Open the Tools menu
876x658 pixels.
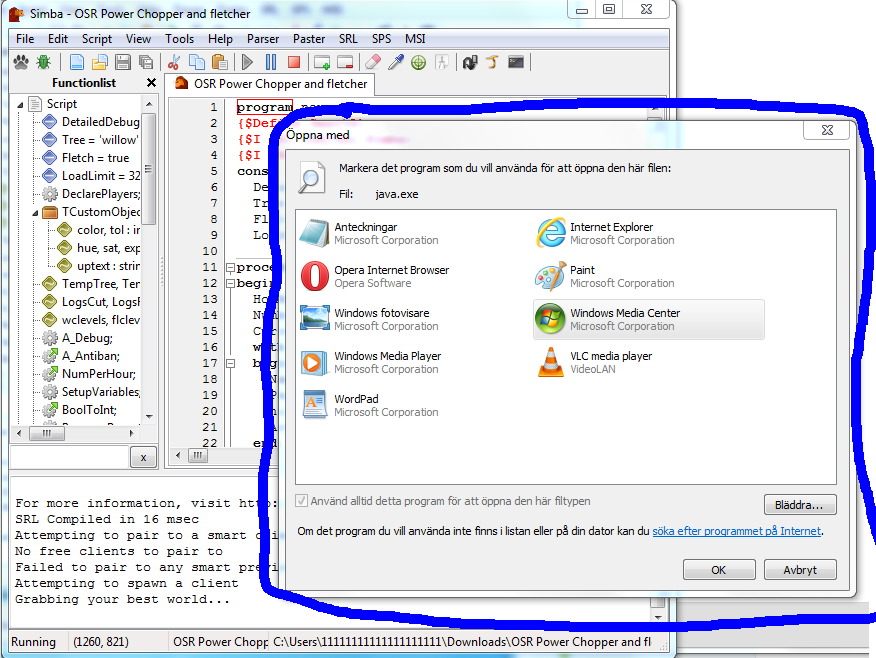179,39
